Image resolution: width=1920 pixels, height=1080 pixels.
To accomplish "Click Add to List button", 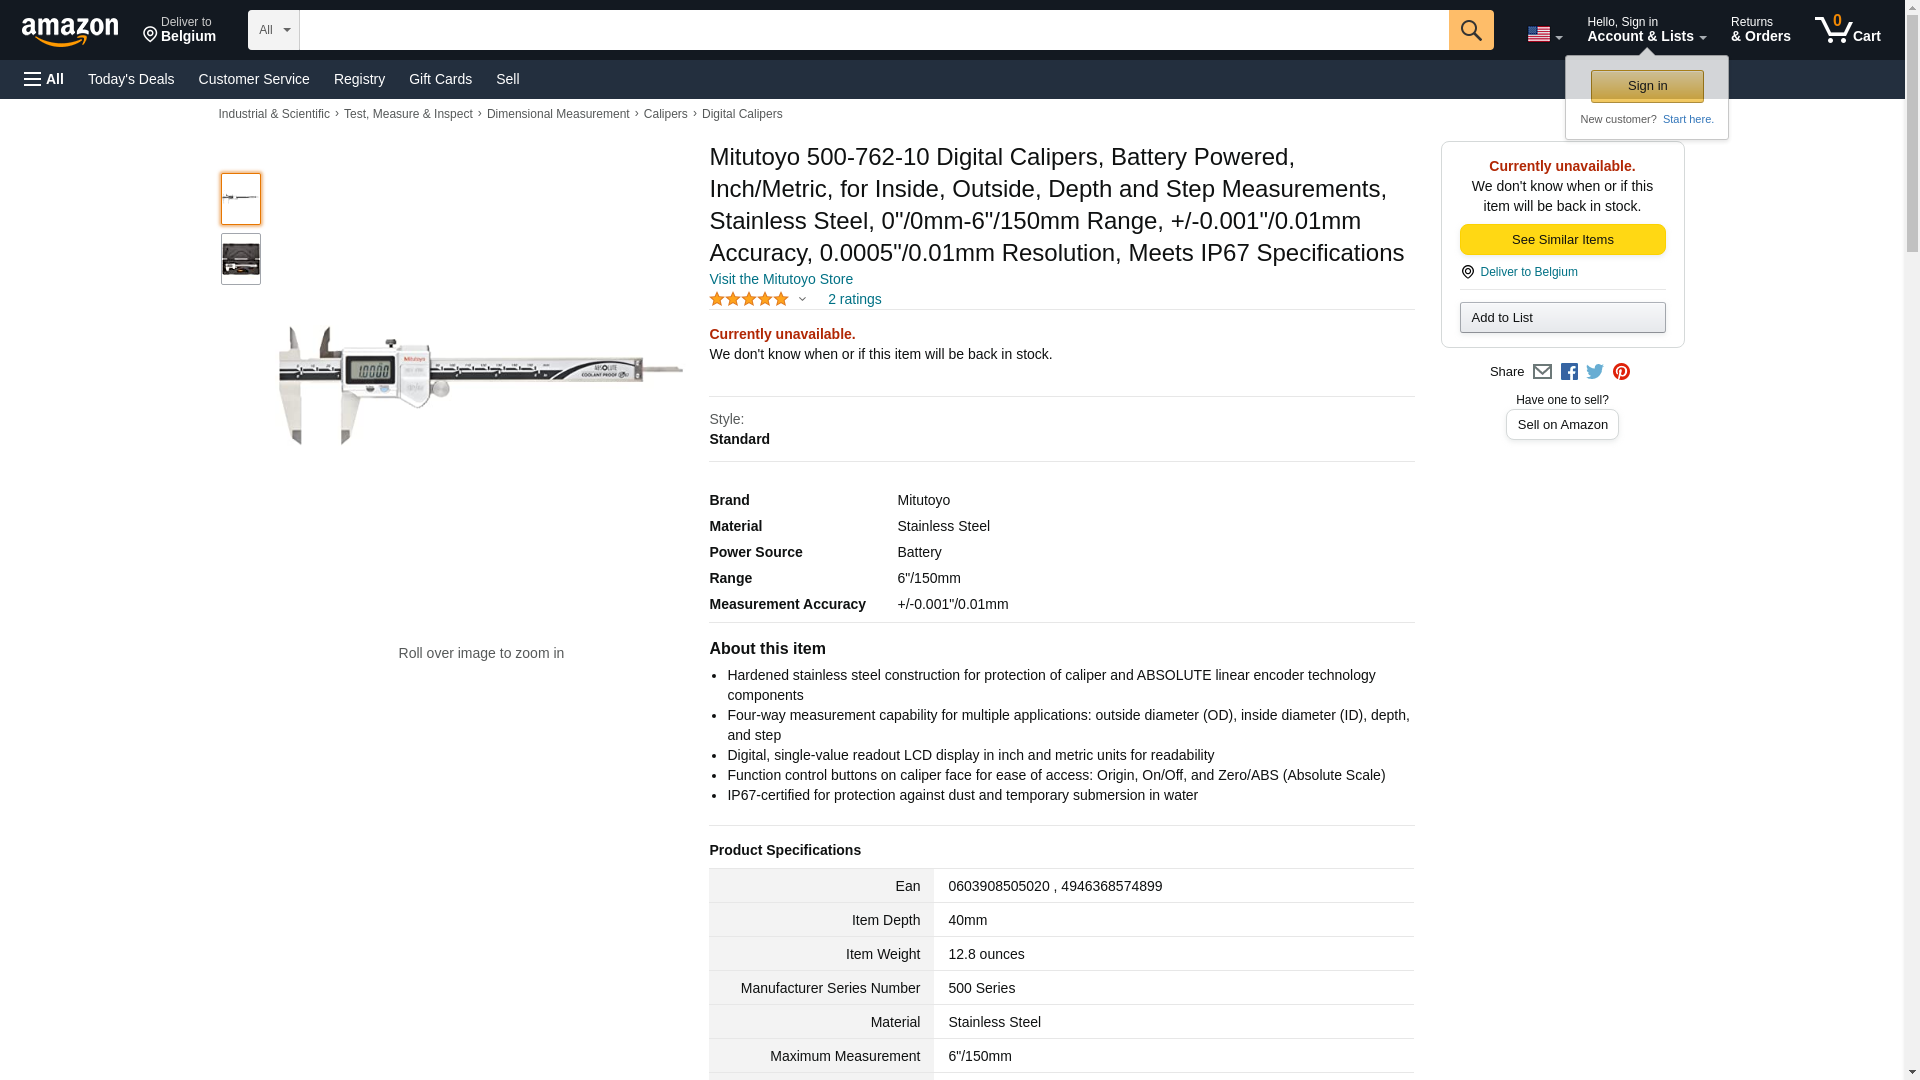I will (x=1562, y=318).
